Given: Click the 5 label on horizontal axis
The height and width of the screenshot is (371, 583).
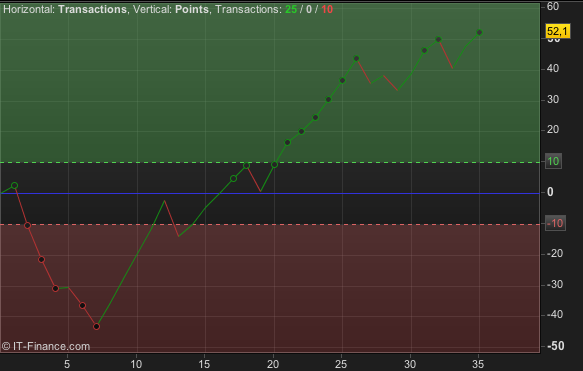Looking at the screenshot, I should [67, 364].
